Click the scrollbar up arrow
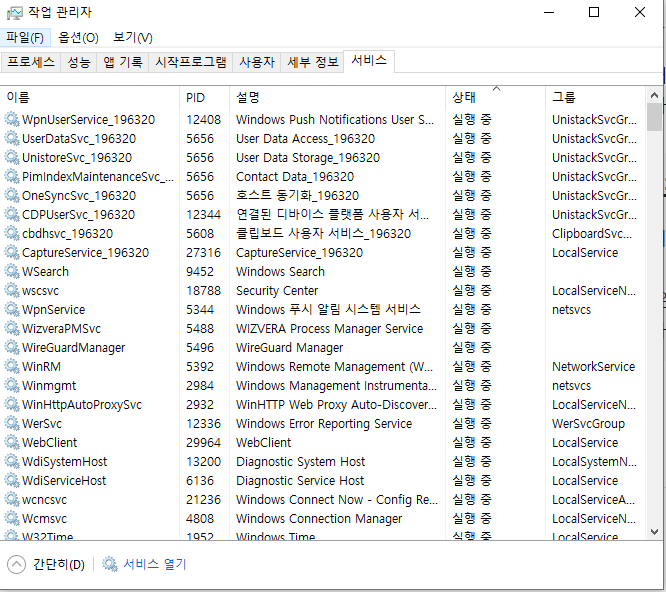 [655, 96]
